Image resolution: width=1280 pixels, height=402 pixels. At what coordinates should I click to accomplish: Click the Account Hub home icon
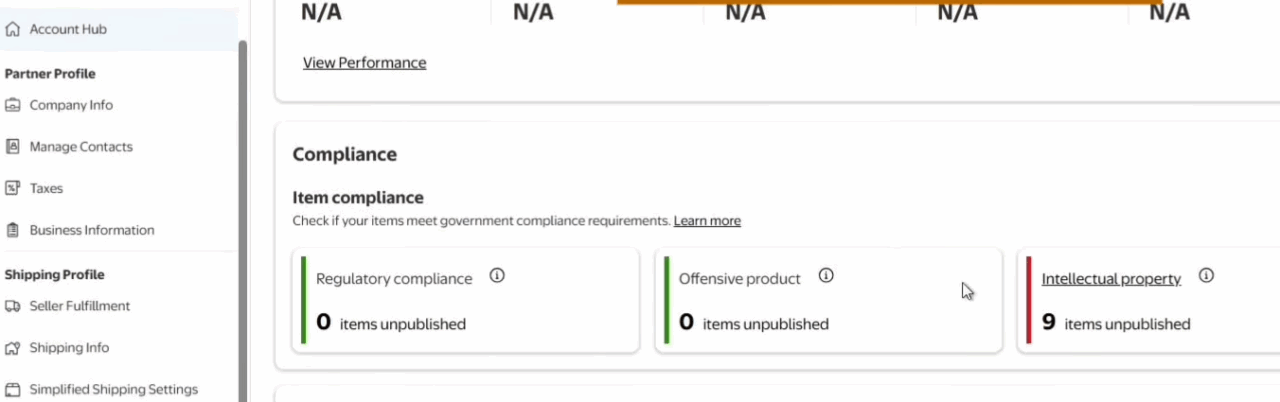pyautogui.click(x=13, y=30)
